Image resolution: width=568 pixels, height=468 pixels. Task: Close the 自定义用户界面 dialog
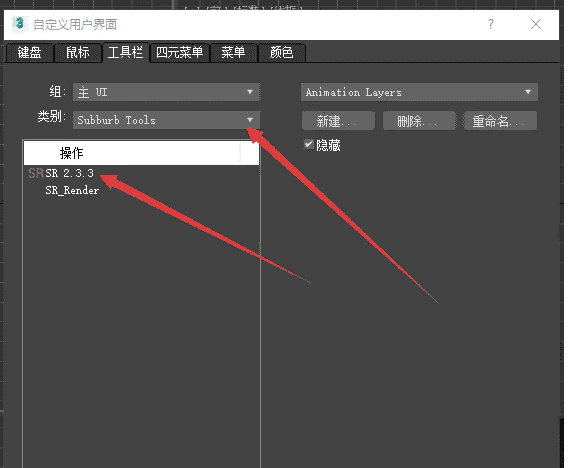(x=536, y=24)
